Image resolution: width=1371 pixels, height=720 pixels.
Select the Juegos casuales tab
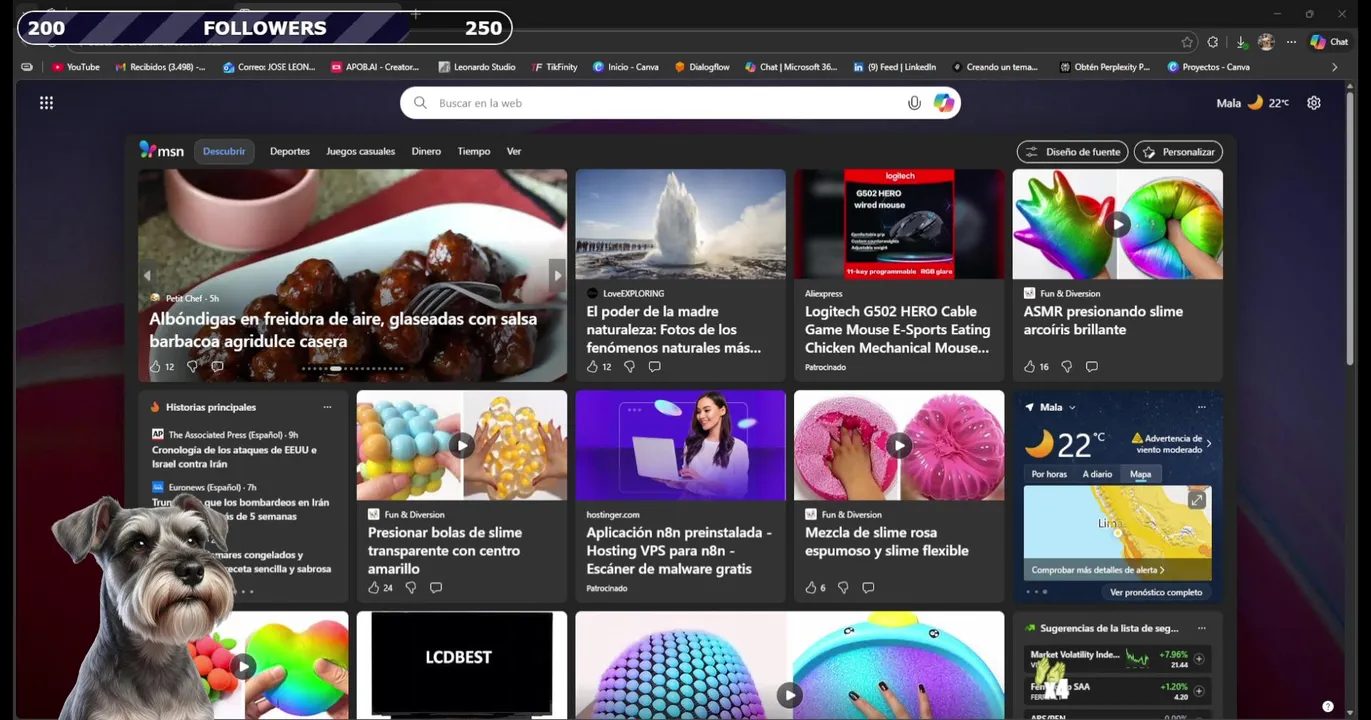point(360,151)
